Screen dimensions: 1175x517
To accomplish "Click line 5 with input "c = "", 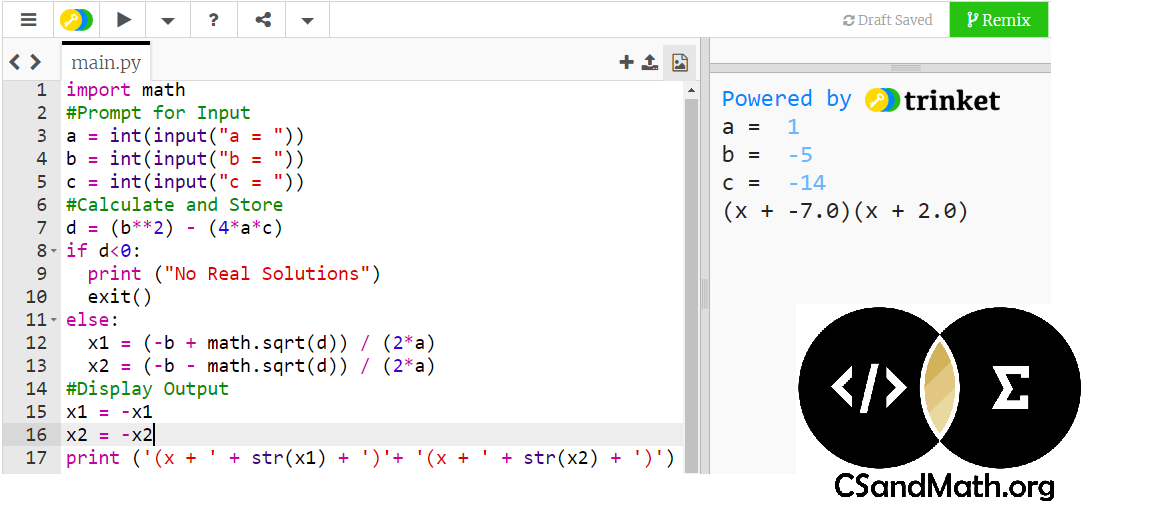I will pos(185,182).
